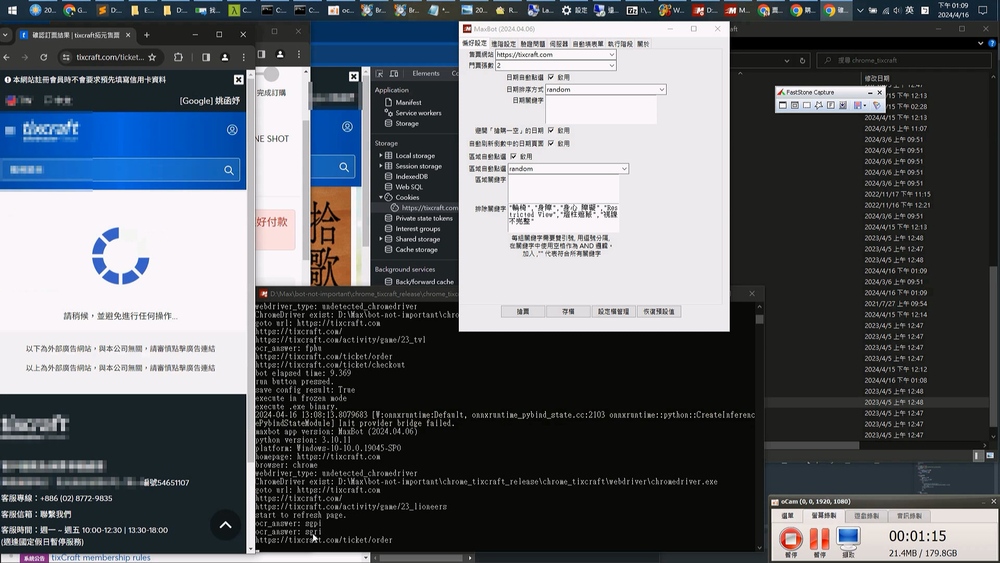Uncheck 自動刷新倒數中的日期頁面 checkbox

(551, 143)
